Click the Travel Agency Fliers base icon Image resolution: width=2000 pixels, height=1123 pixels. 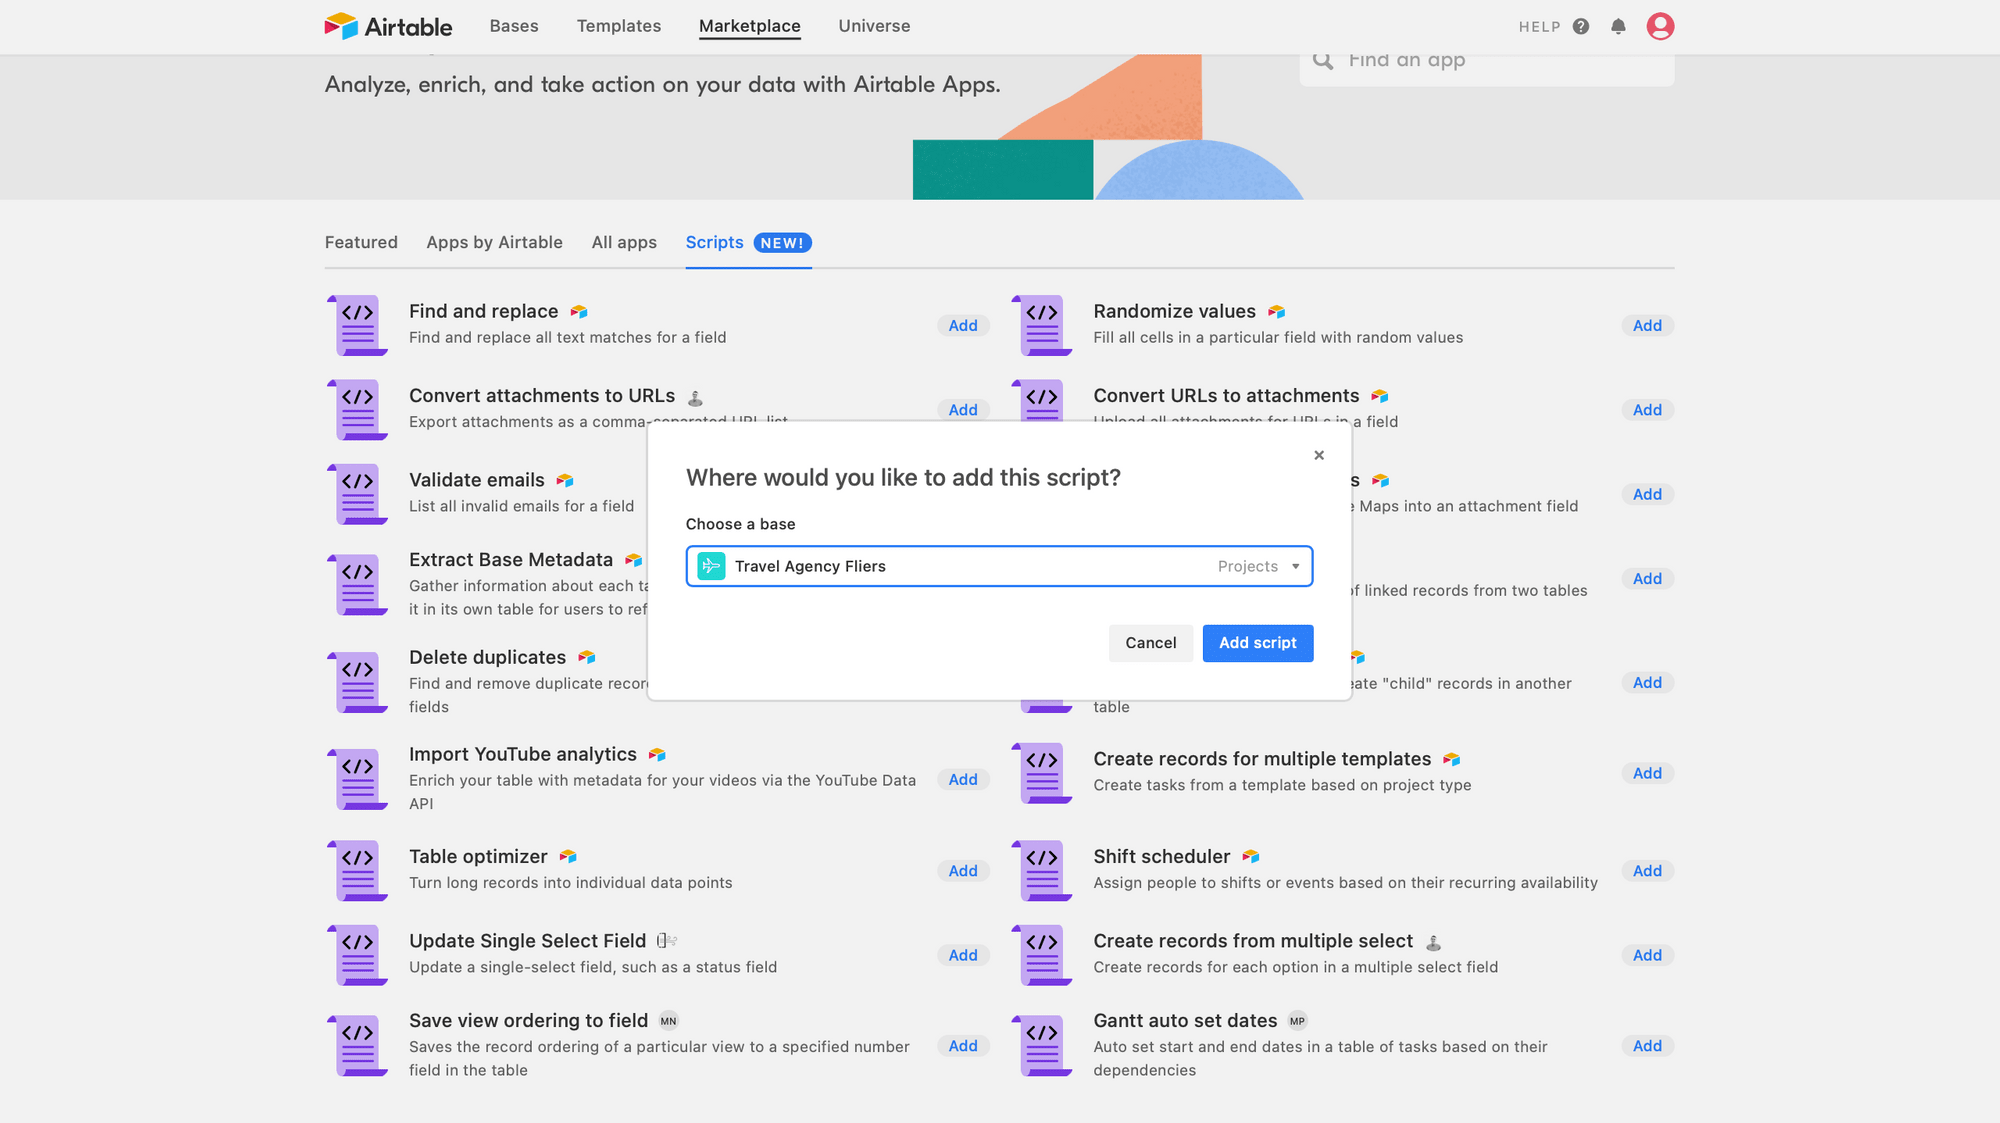tap(711, 566)
